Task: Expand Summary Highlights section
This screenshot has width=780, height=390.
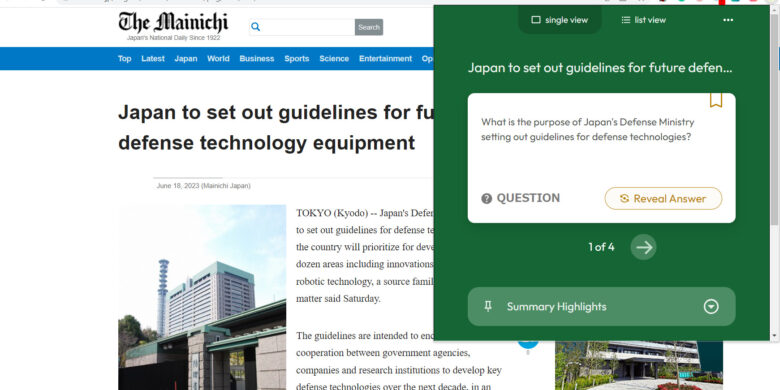Action: tap(711, 306)
